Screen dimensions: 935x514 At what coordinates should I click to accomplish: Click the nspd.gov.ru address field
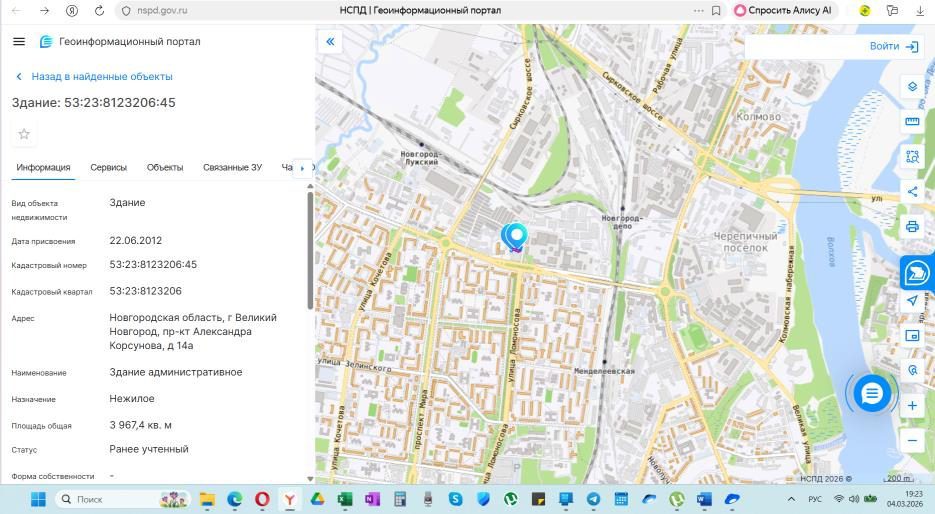tap(162, 10)
